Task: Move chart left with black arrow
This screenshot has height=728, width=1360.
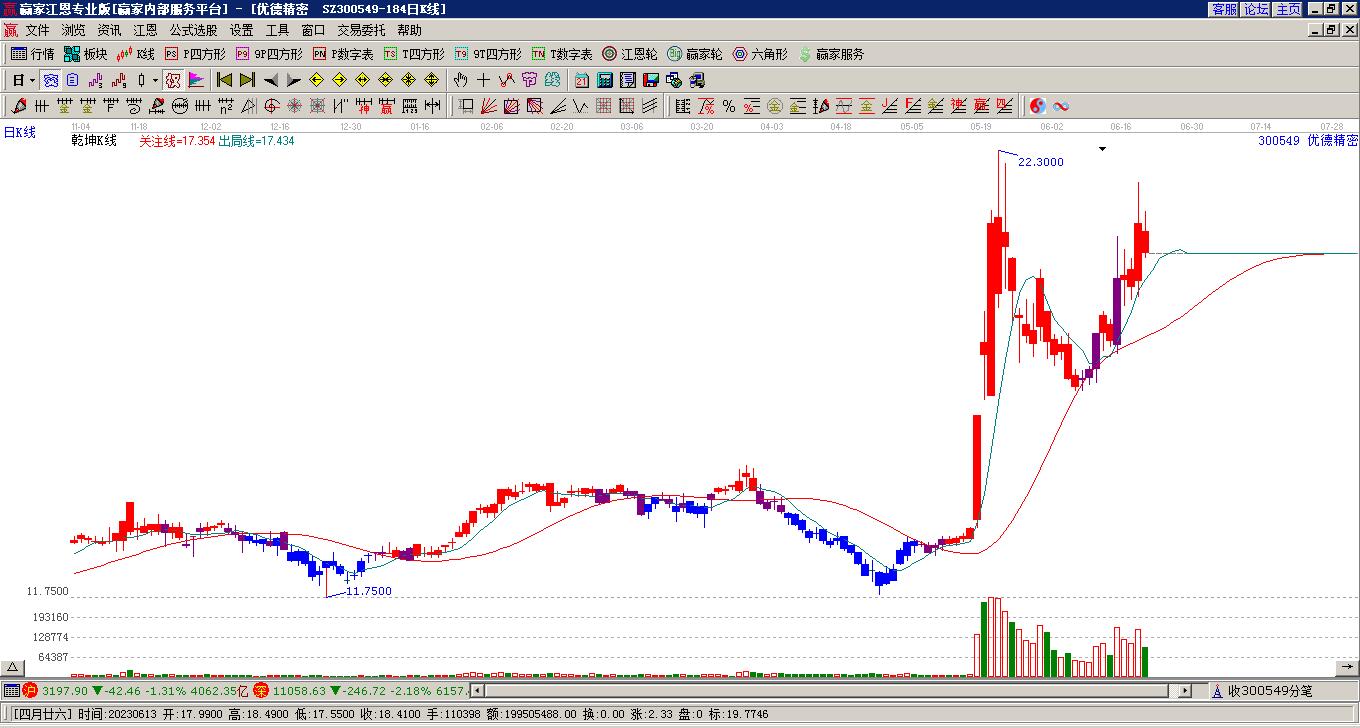Action: click(x=271, y=80)
